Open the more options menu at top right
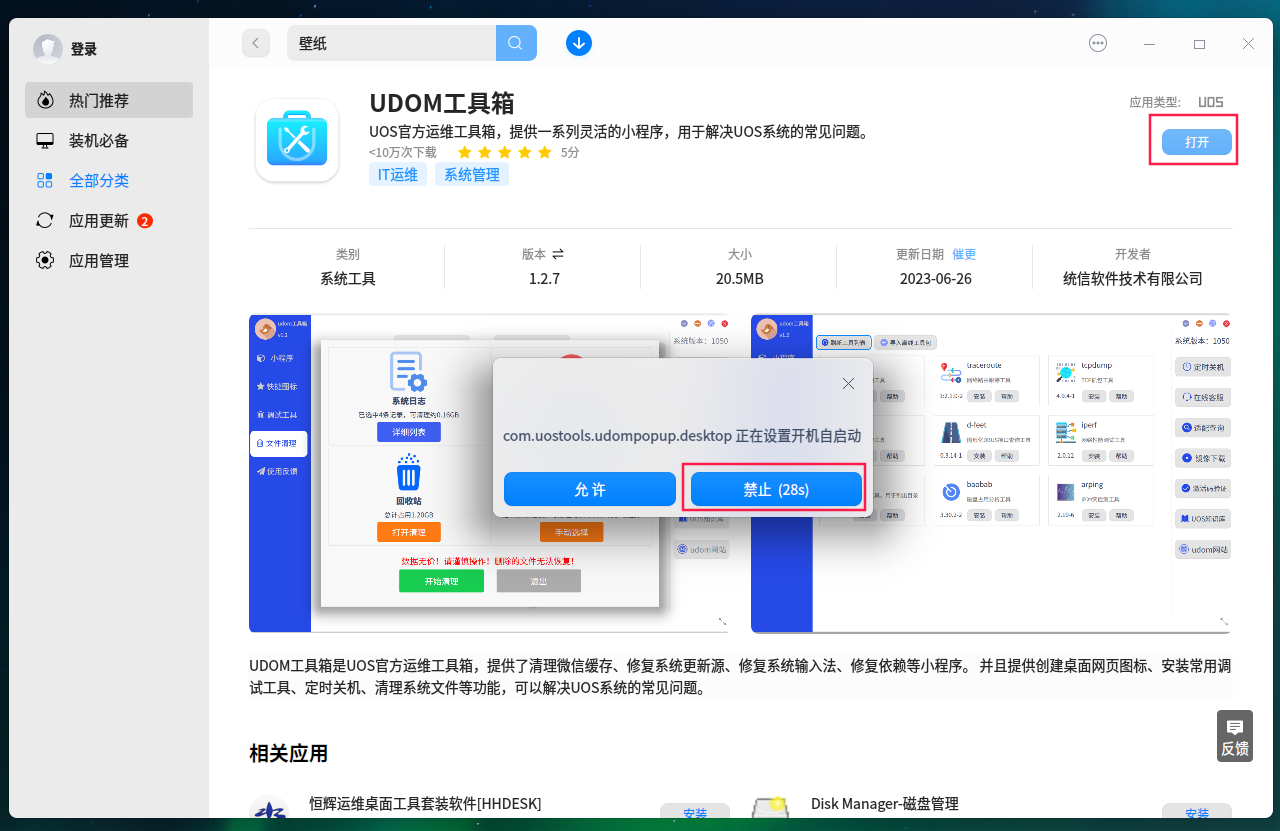The height and width of the screenshot is (831, 1280). coord(1097,43)
